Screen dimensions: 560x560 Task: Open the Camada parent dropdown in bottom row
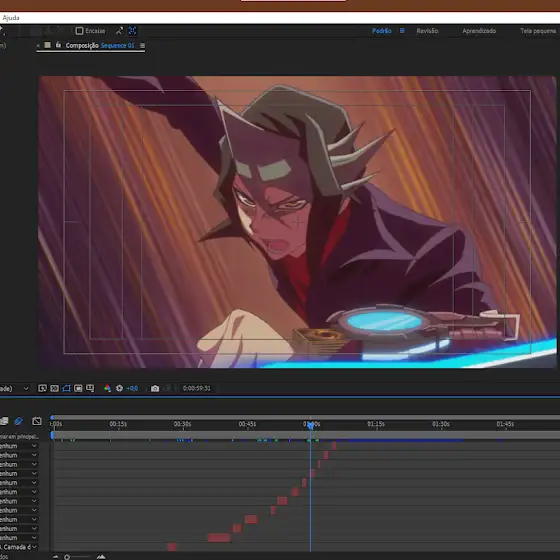(19, 547)
